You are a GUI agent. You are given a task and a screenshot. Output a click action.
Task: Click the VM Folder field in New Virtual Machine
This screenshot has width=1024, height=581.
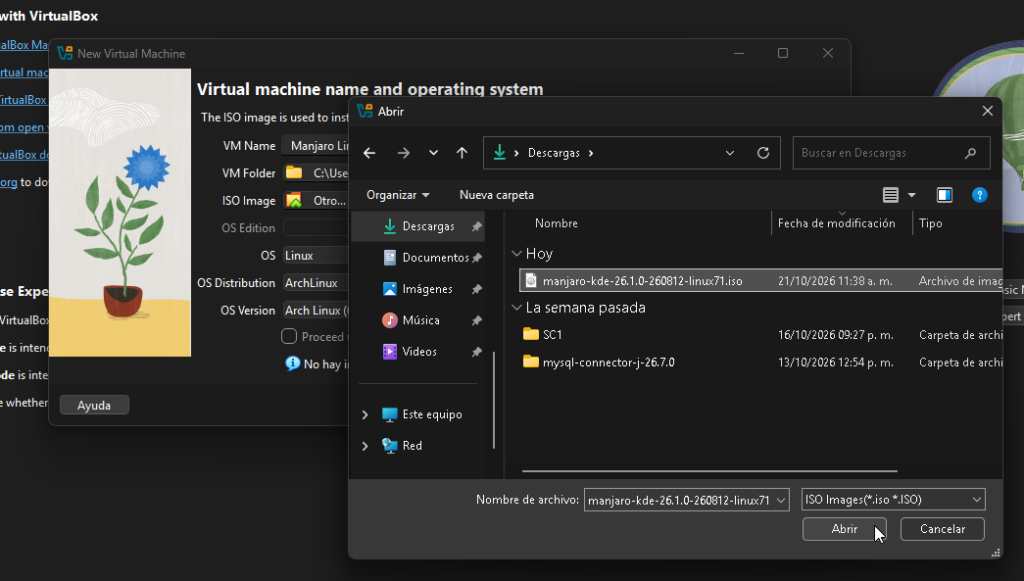point(315,173)
